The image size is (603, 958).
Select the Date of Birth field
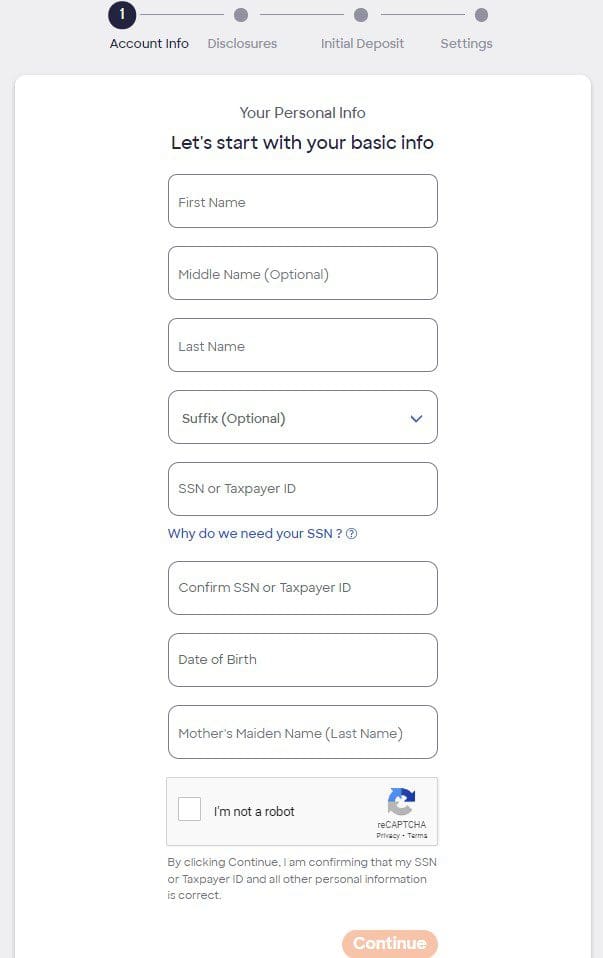click(302, 659)
